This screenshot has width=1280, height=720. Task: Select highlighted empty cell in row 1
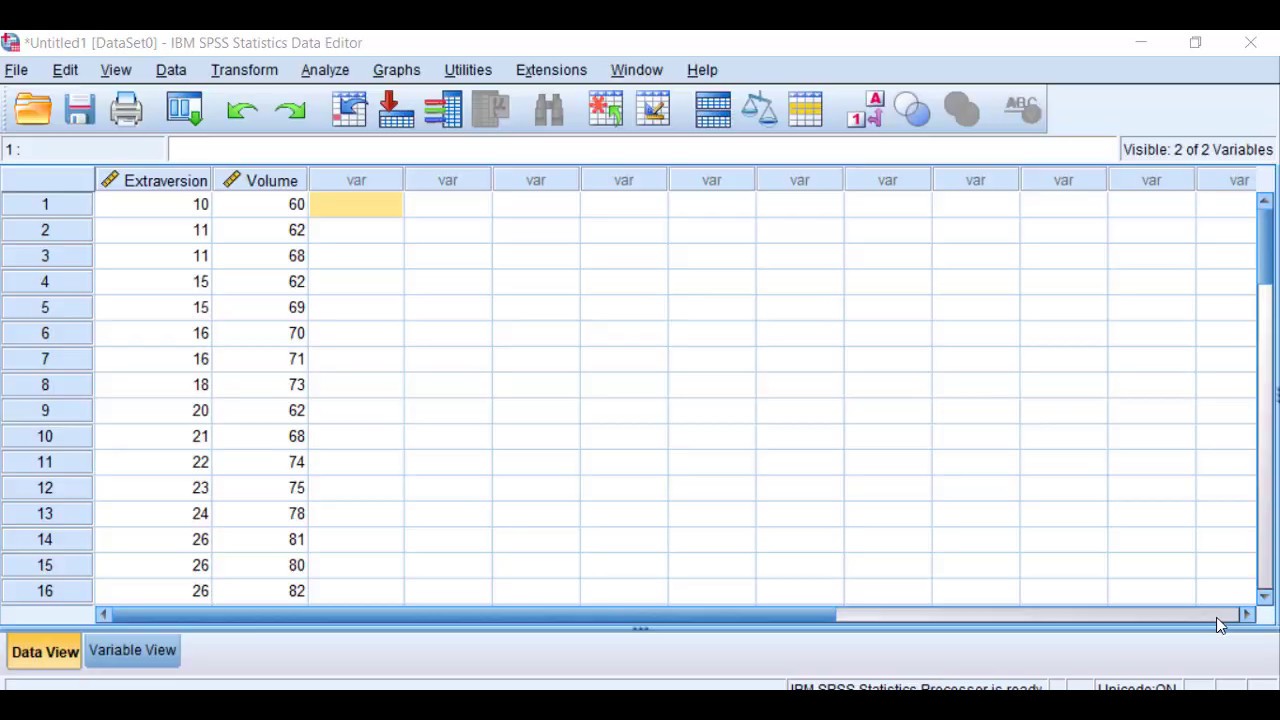(357, 204)
